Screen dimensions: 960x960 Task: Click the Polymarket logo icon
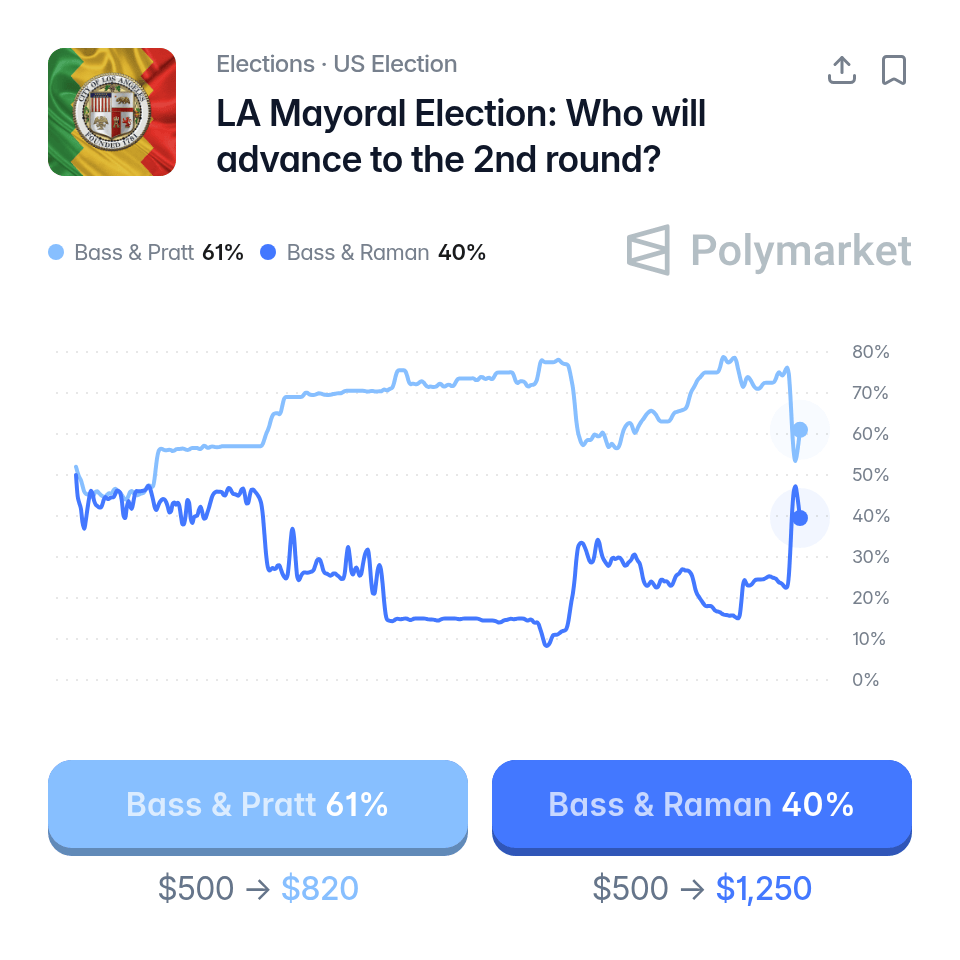click(x=648, y=250)
